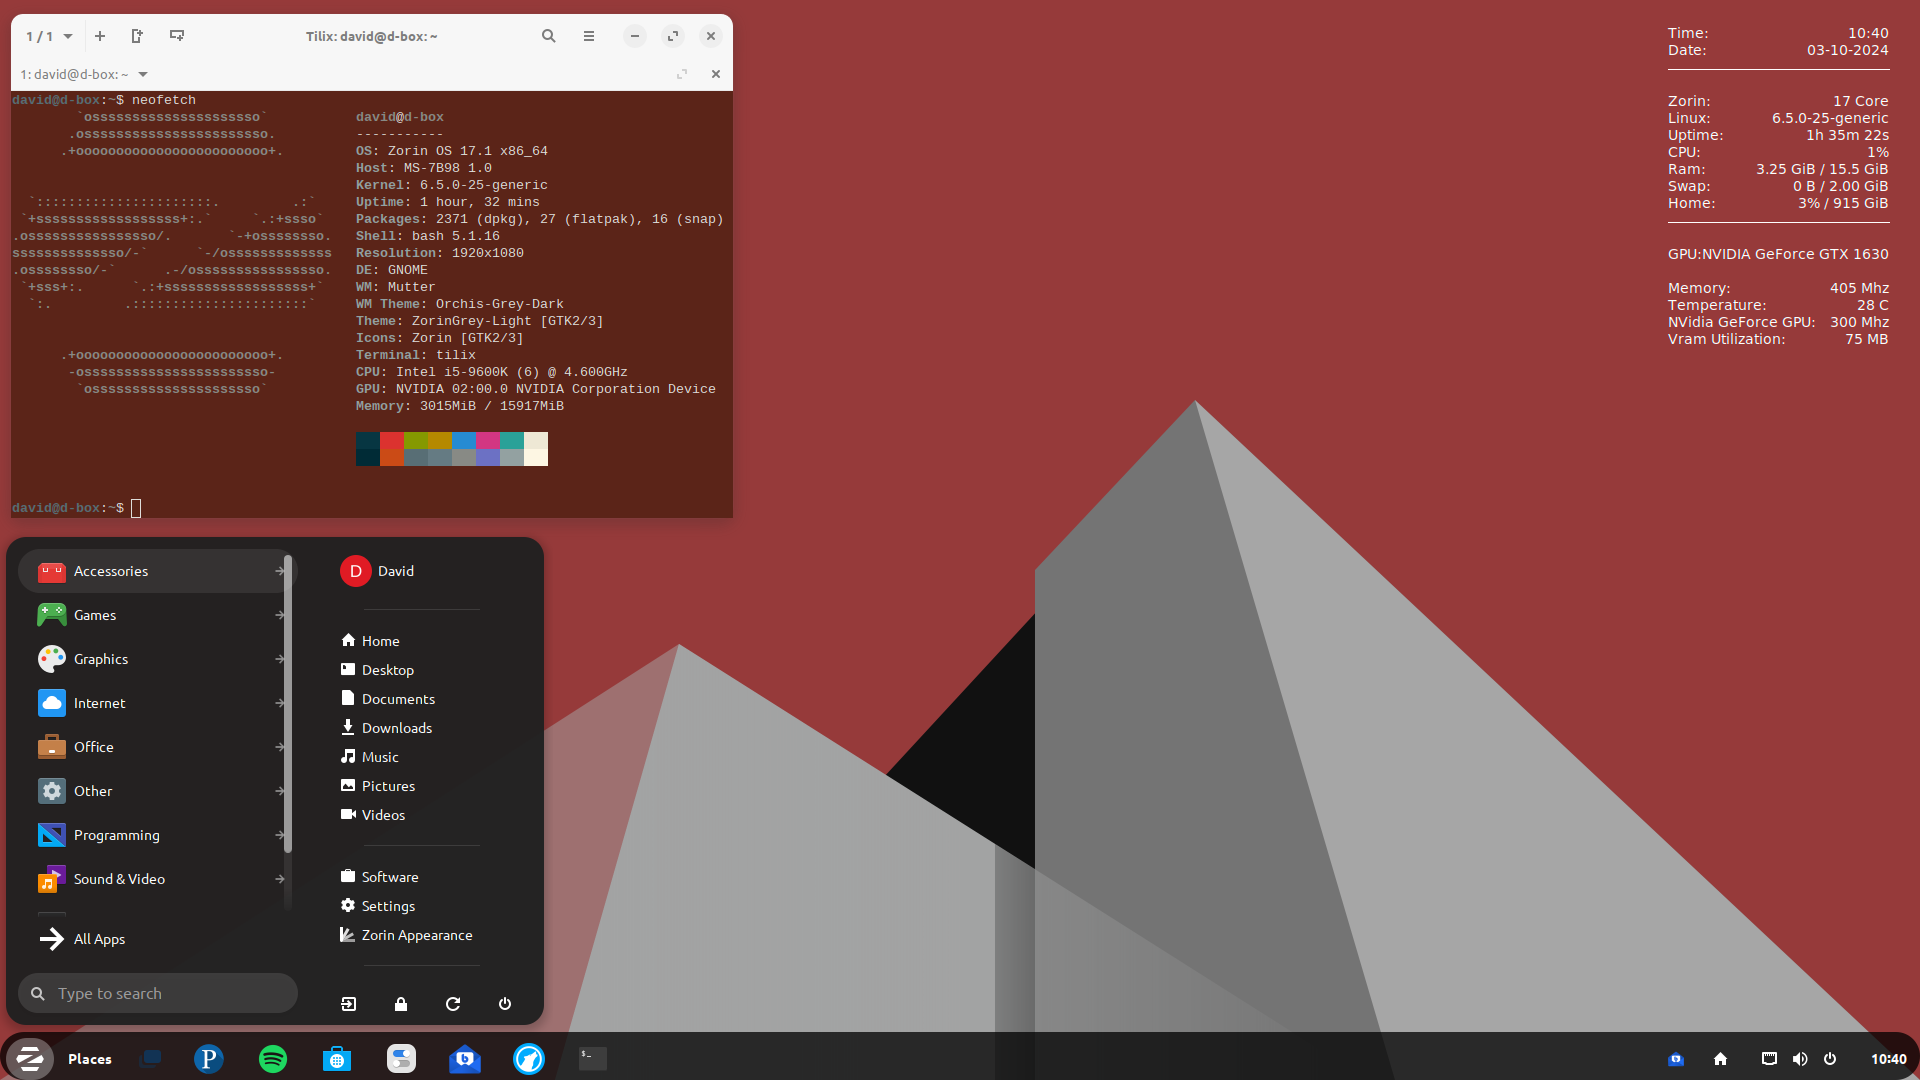Image resolution: width=1920 pixels, height=1080 pixels.
Task: Open the Desktop folder from menu
Action: (377, 670)
